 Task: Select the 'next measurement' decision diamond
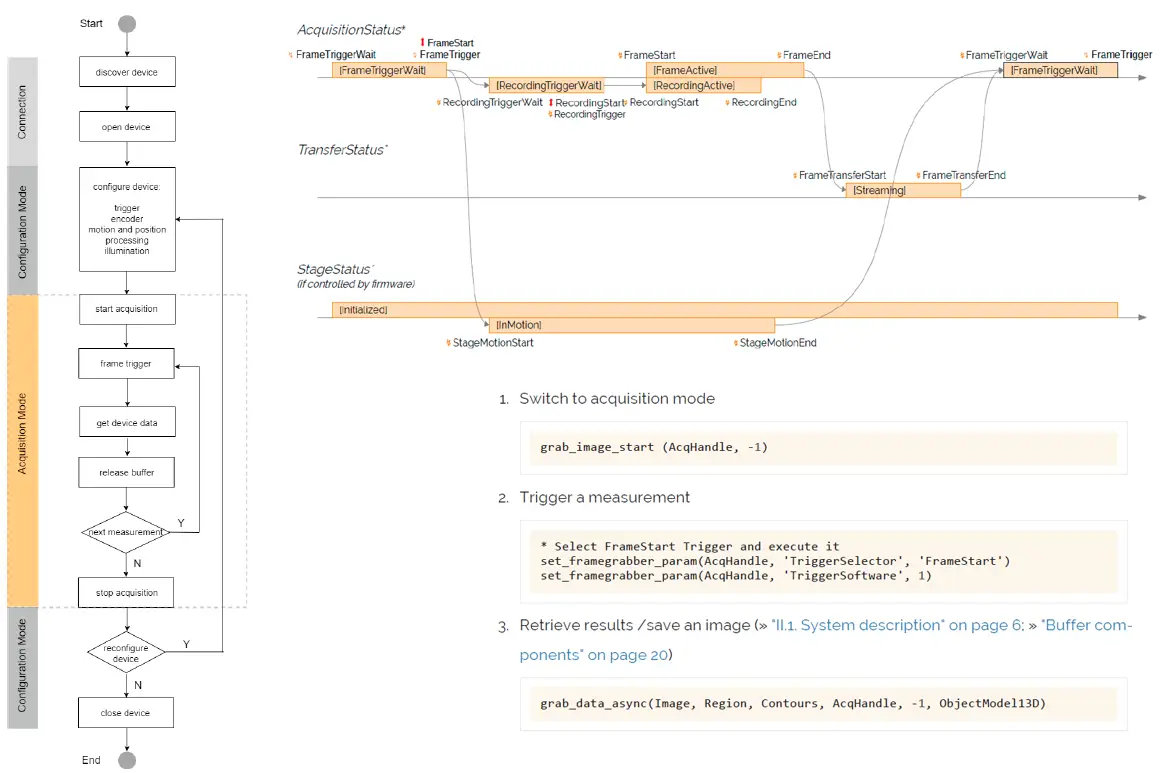point(126,532)
